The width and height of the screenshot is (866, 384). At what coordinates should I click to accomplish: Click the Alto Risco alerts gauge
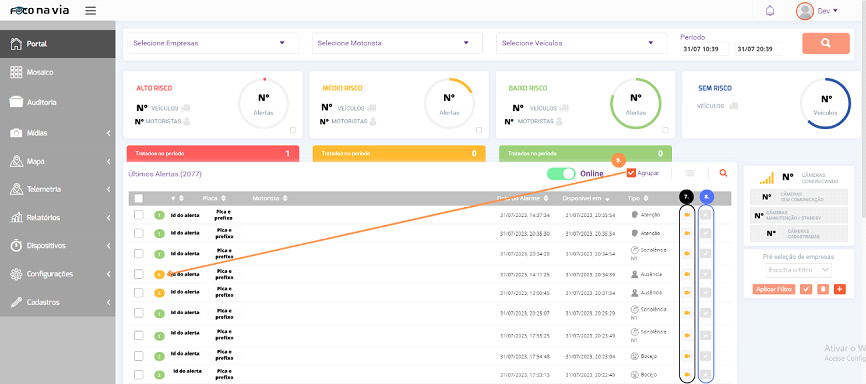263,104
